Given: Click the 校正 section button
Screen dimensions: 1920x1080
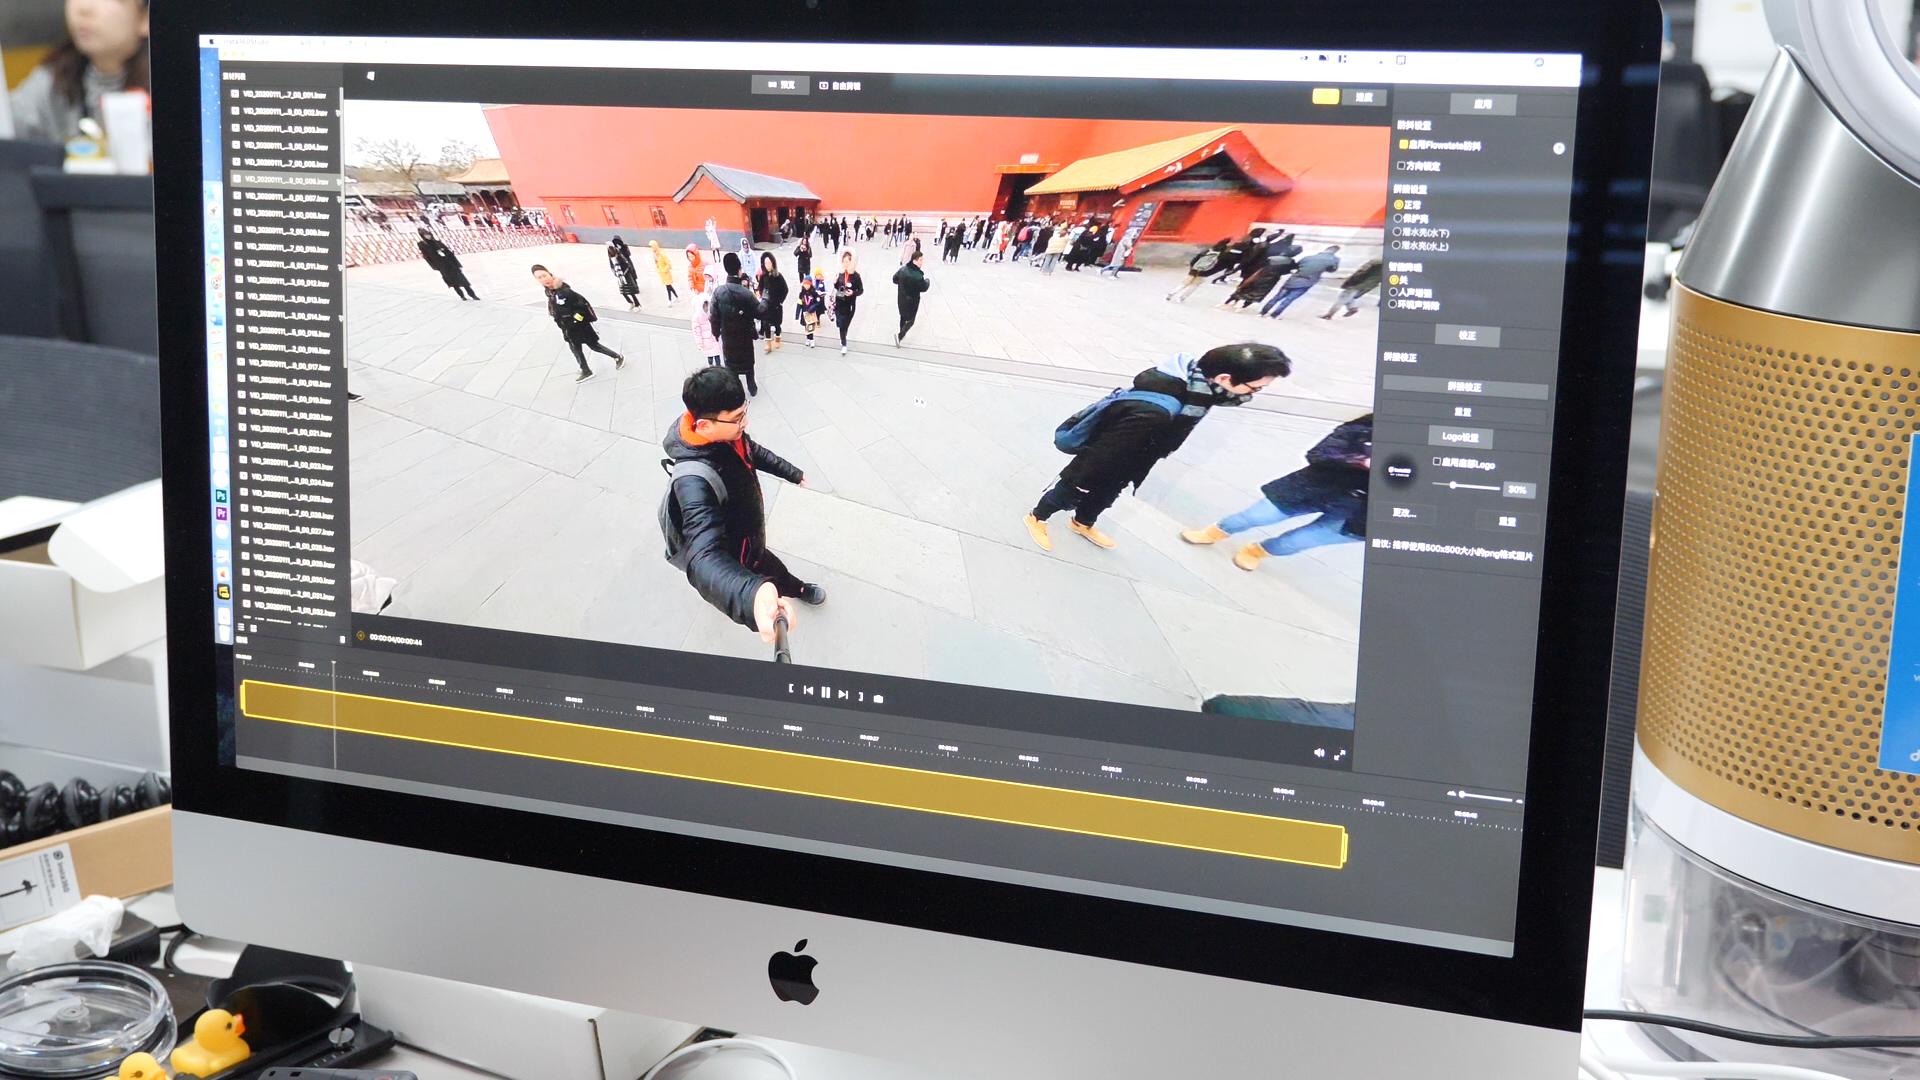Looking at the screenshot, I should pyautogui.click(x=1467, y=335).
